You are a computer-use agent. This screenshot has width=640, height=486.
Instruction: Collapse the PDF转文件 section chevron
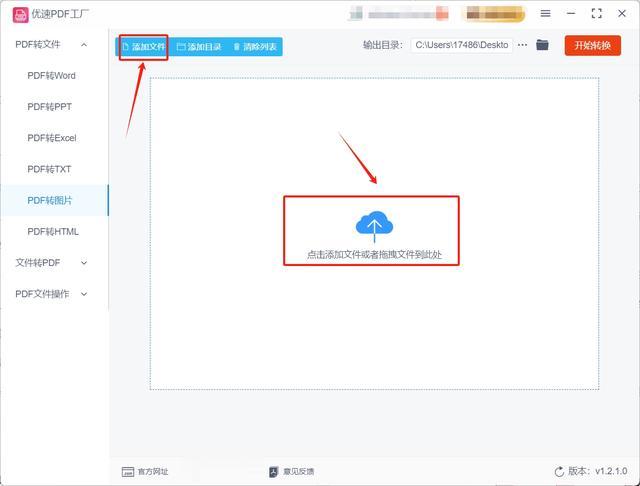84,44
